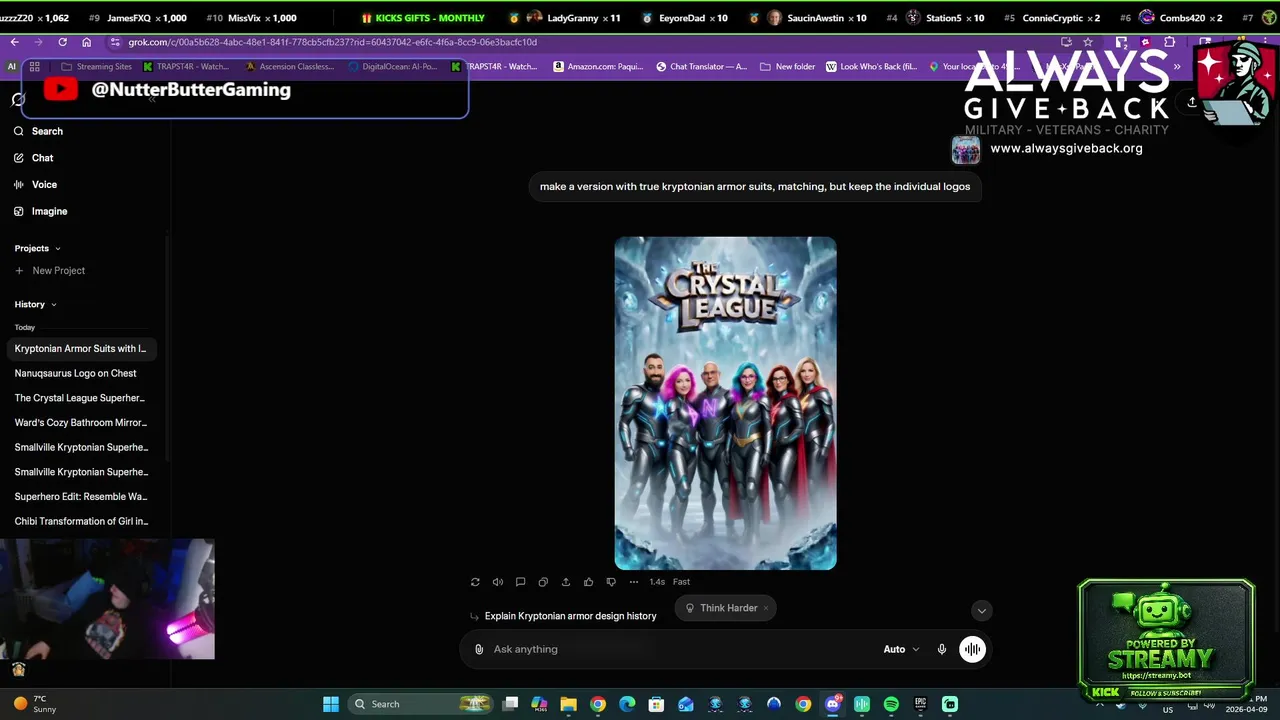This screenshot has height=720, width=1280.
Task: Open the Auto model selector dropdown
Action: pos(901,649)
